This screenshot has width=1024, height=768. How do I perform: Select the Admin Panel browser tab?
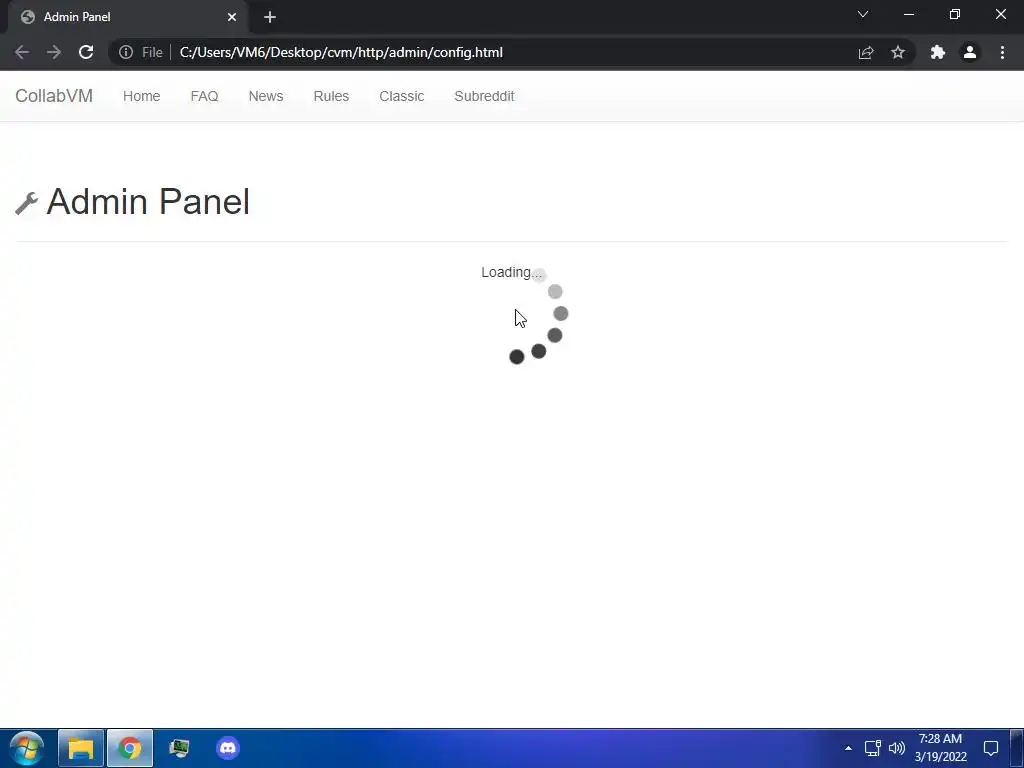129,17
